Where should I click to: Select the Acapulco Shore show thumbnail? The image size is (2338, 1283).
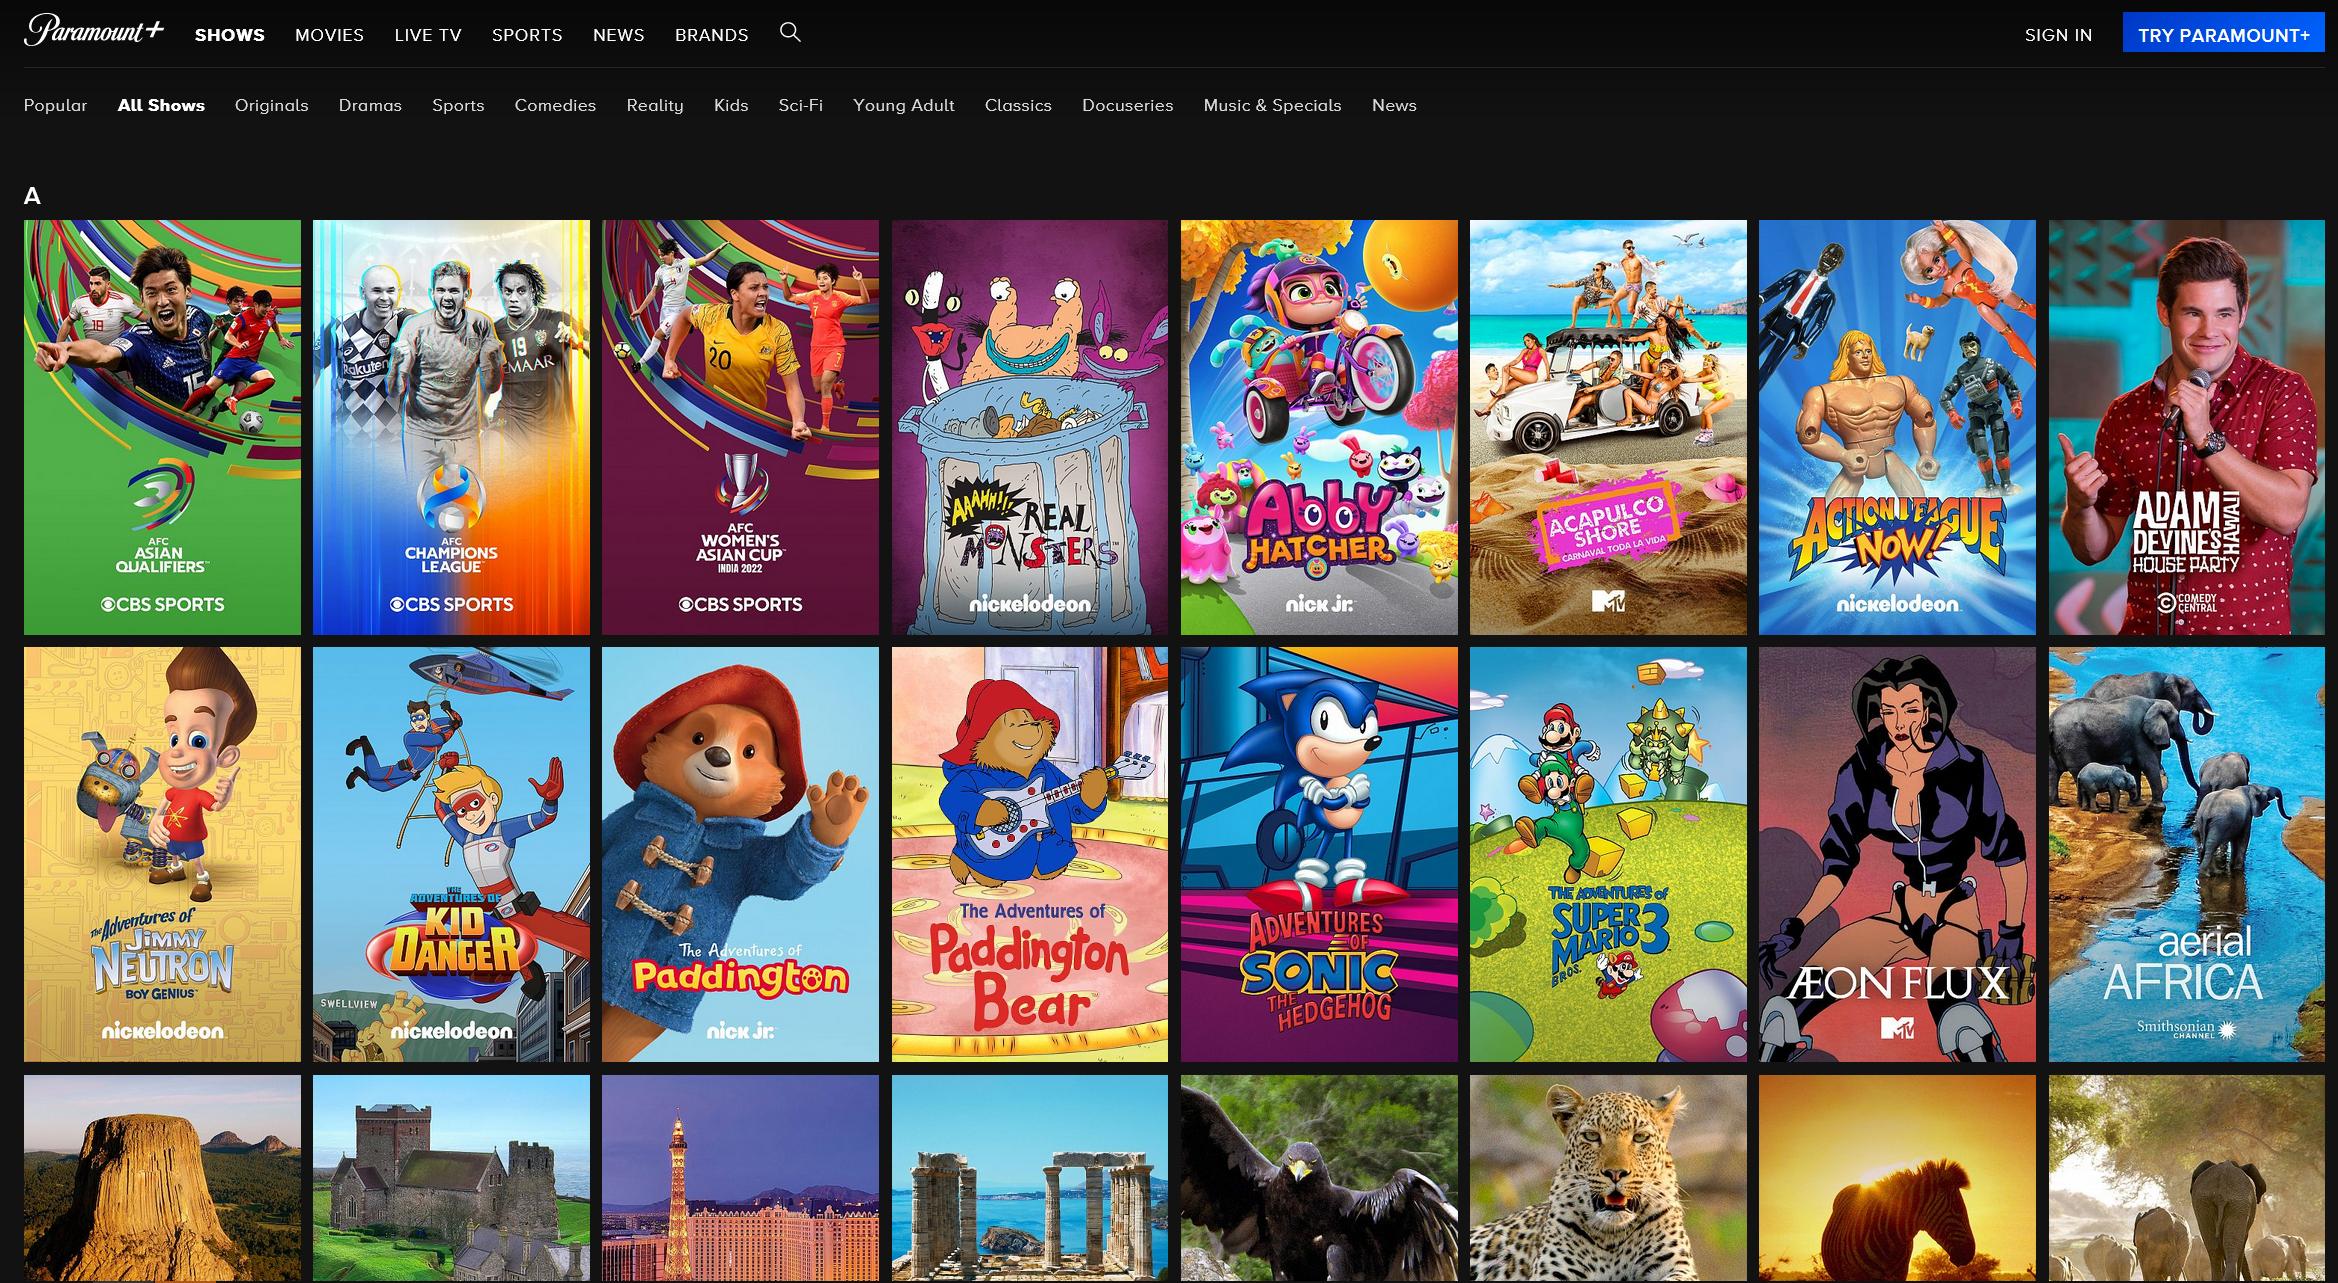[x=1607, y=427]
